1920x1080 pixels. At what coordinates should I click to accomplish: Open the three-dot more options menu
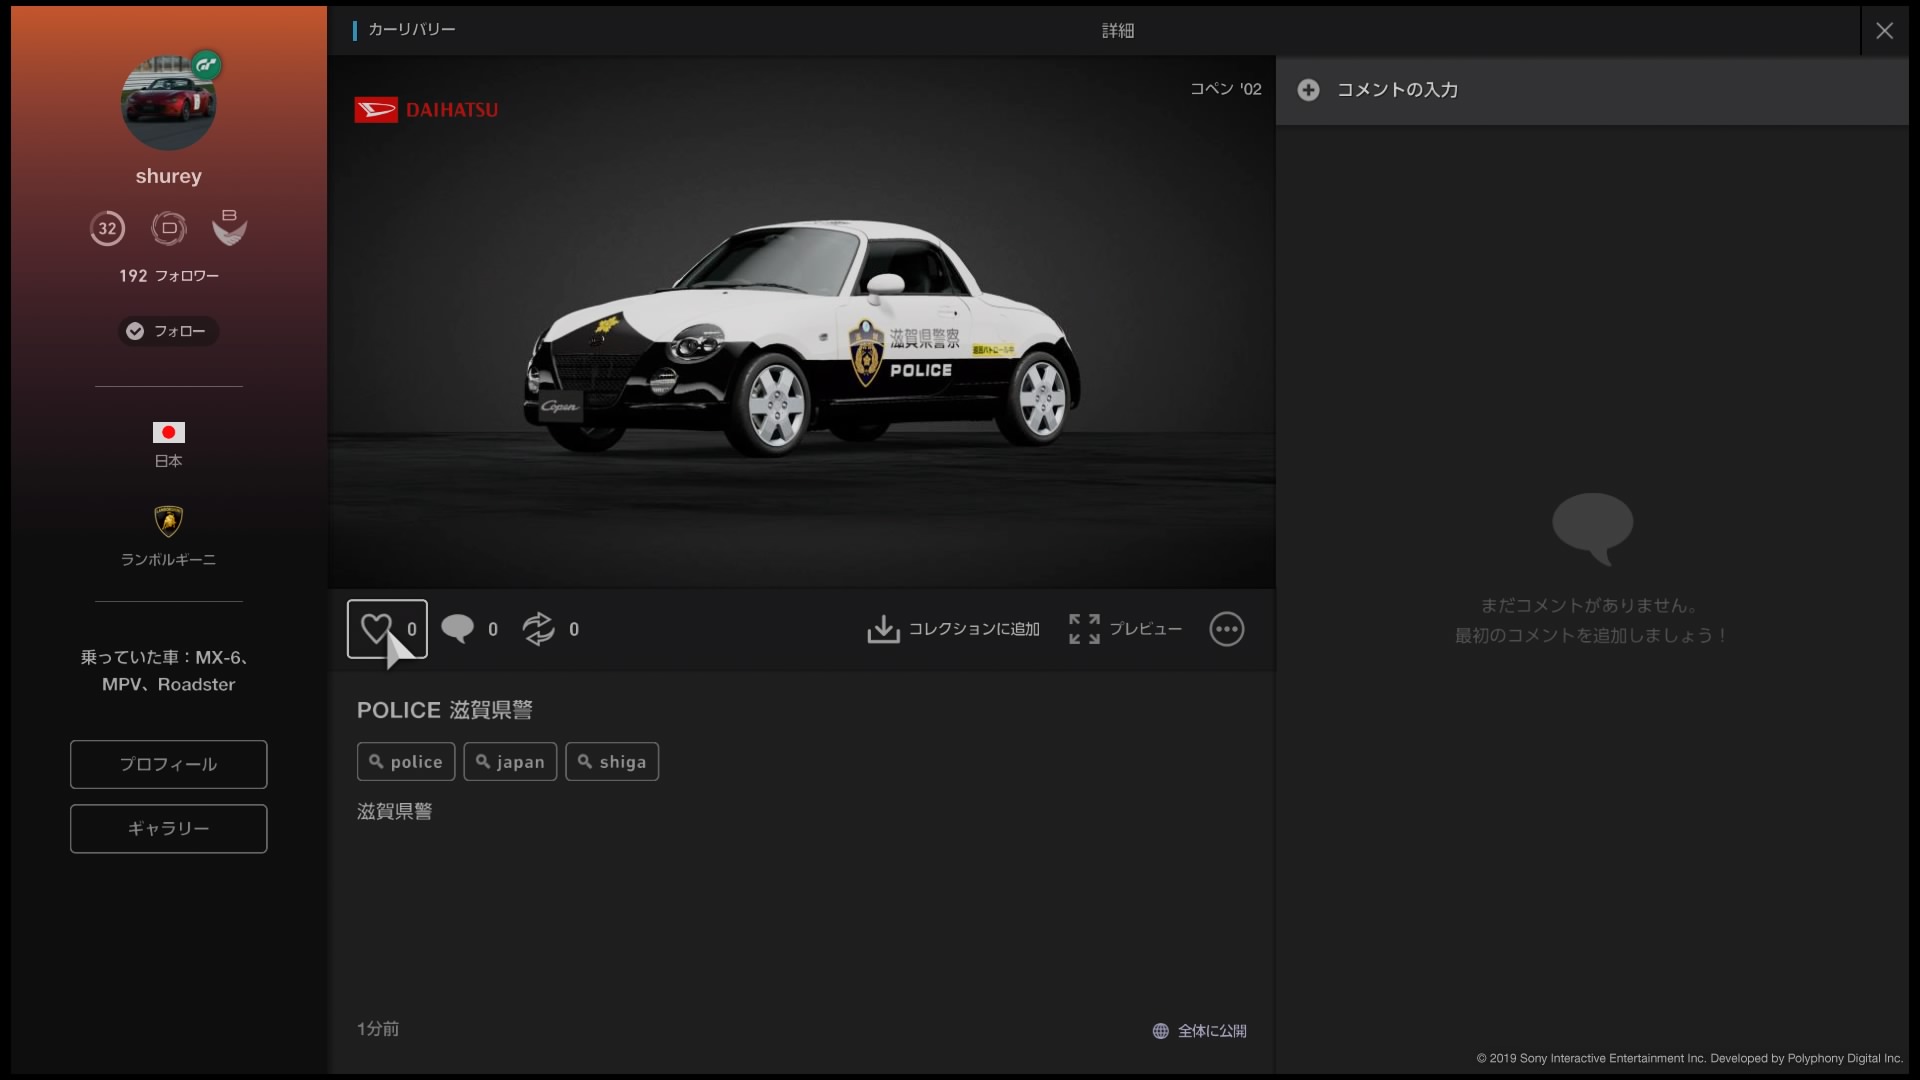point(1226,629)
